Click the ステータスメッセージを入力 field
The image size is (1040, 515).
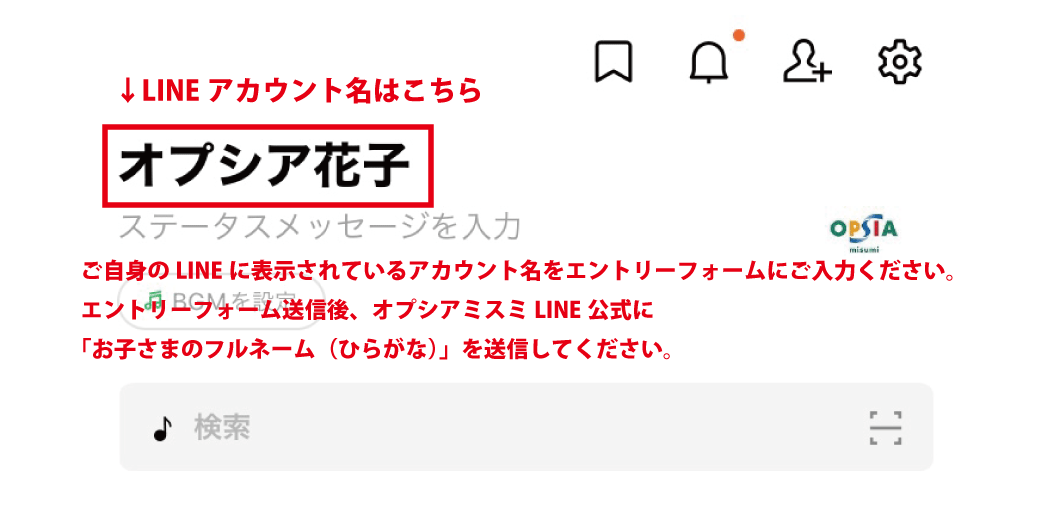click(x=320, y=227)
